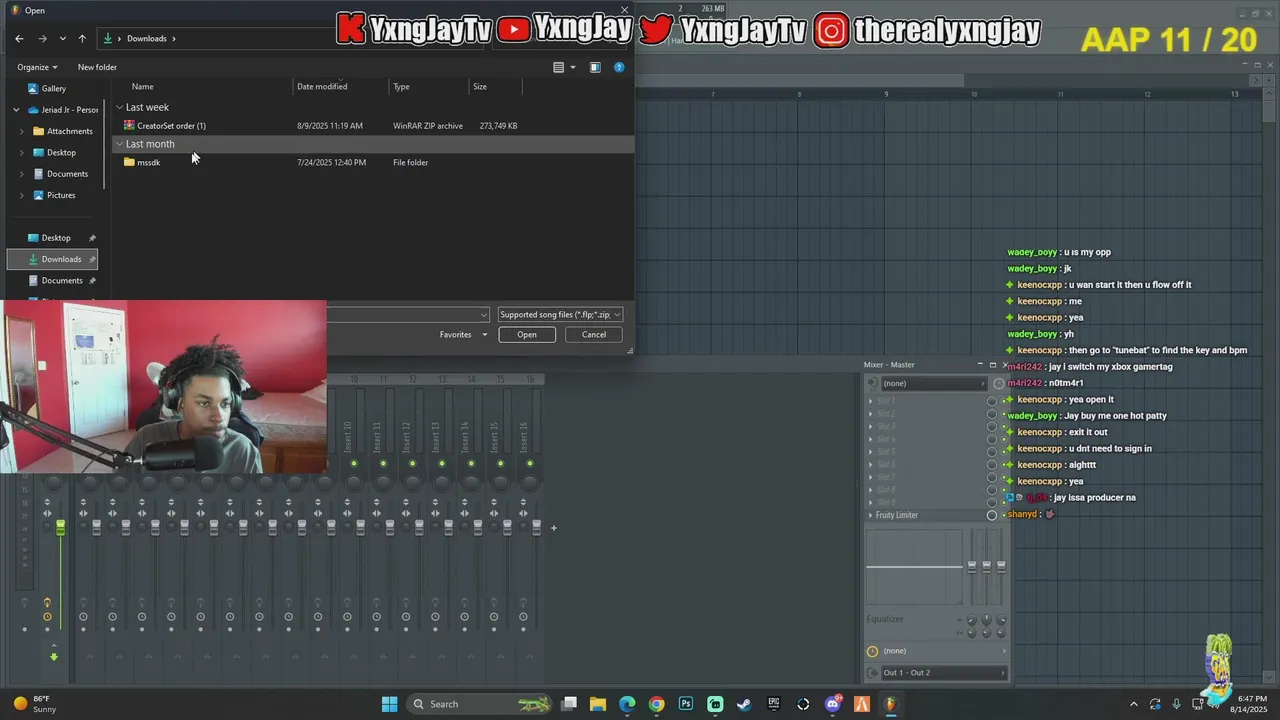Open Windows Start menu
The width and height of the screenshot is (1280, 720).
pos(389,704)
